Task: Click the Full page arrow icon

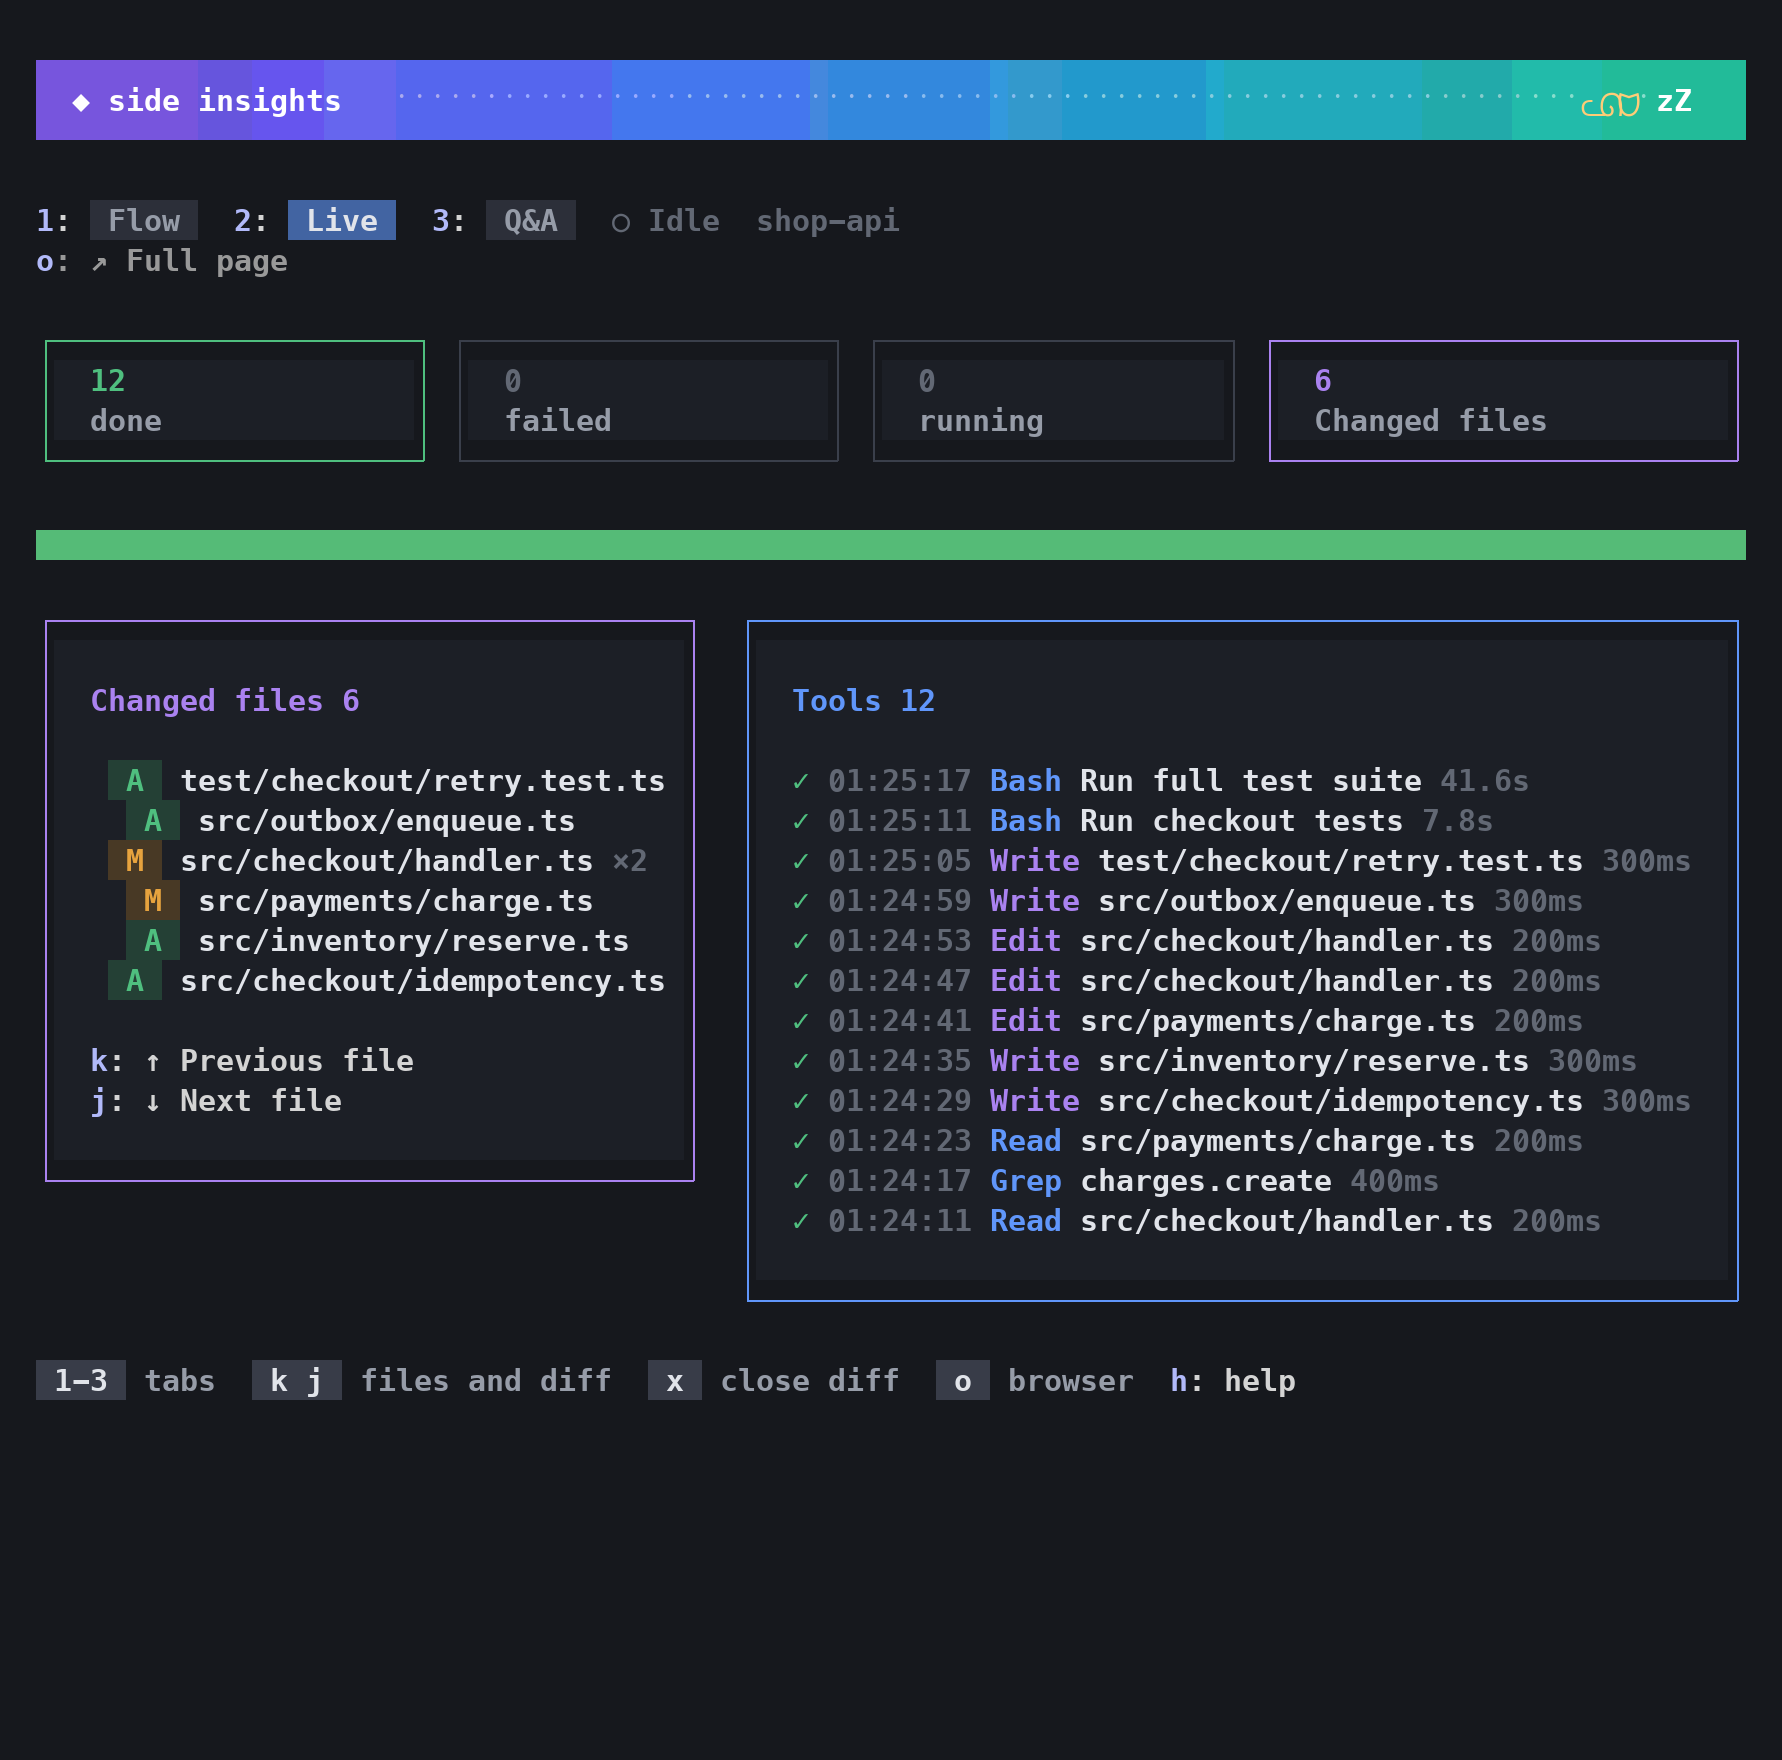Action: pos(99,262)
